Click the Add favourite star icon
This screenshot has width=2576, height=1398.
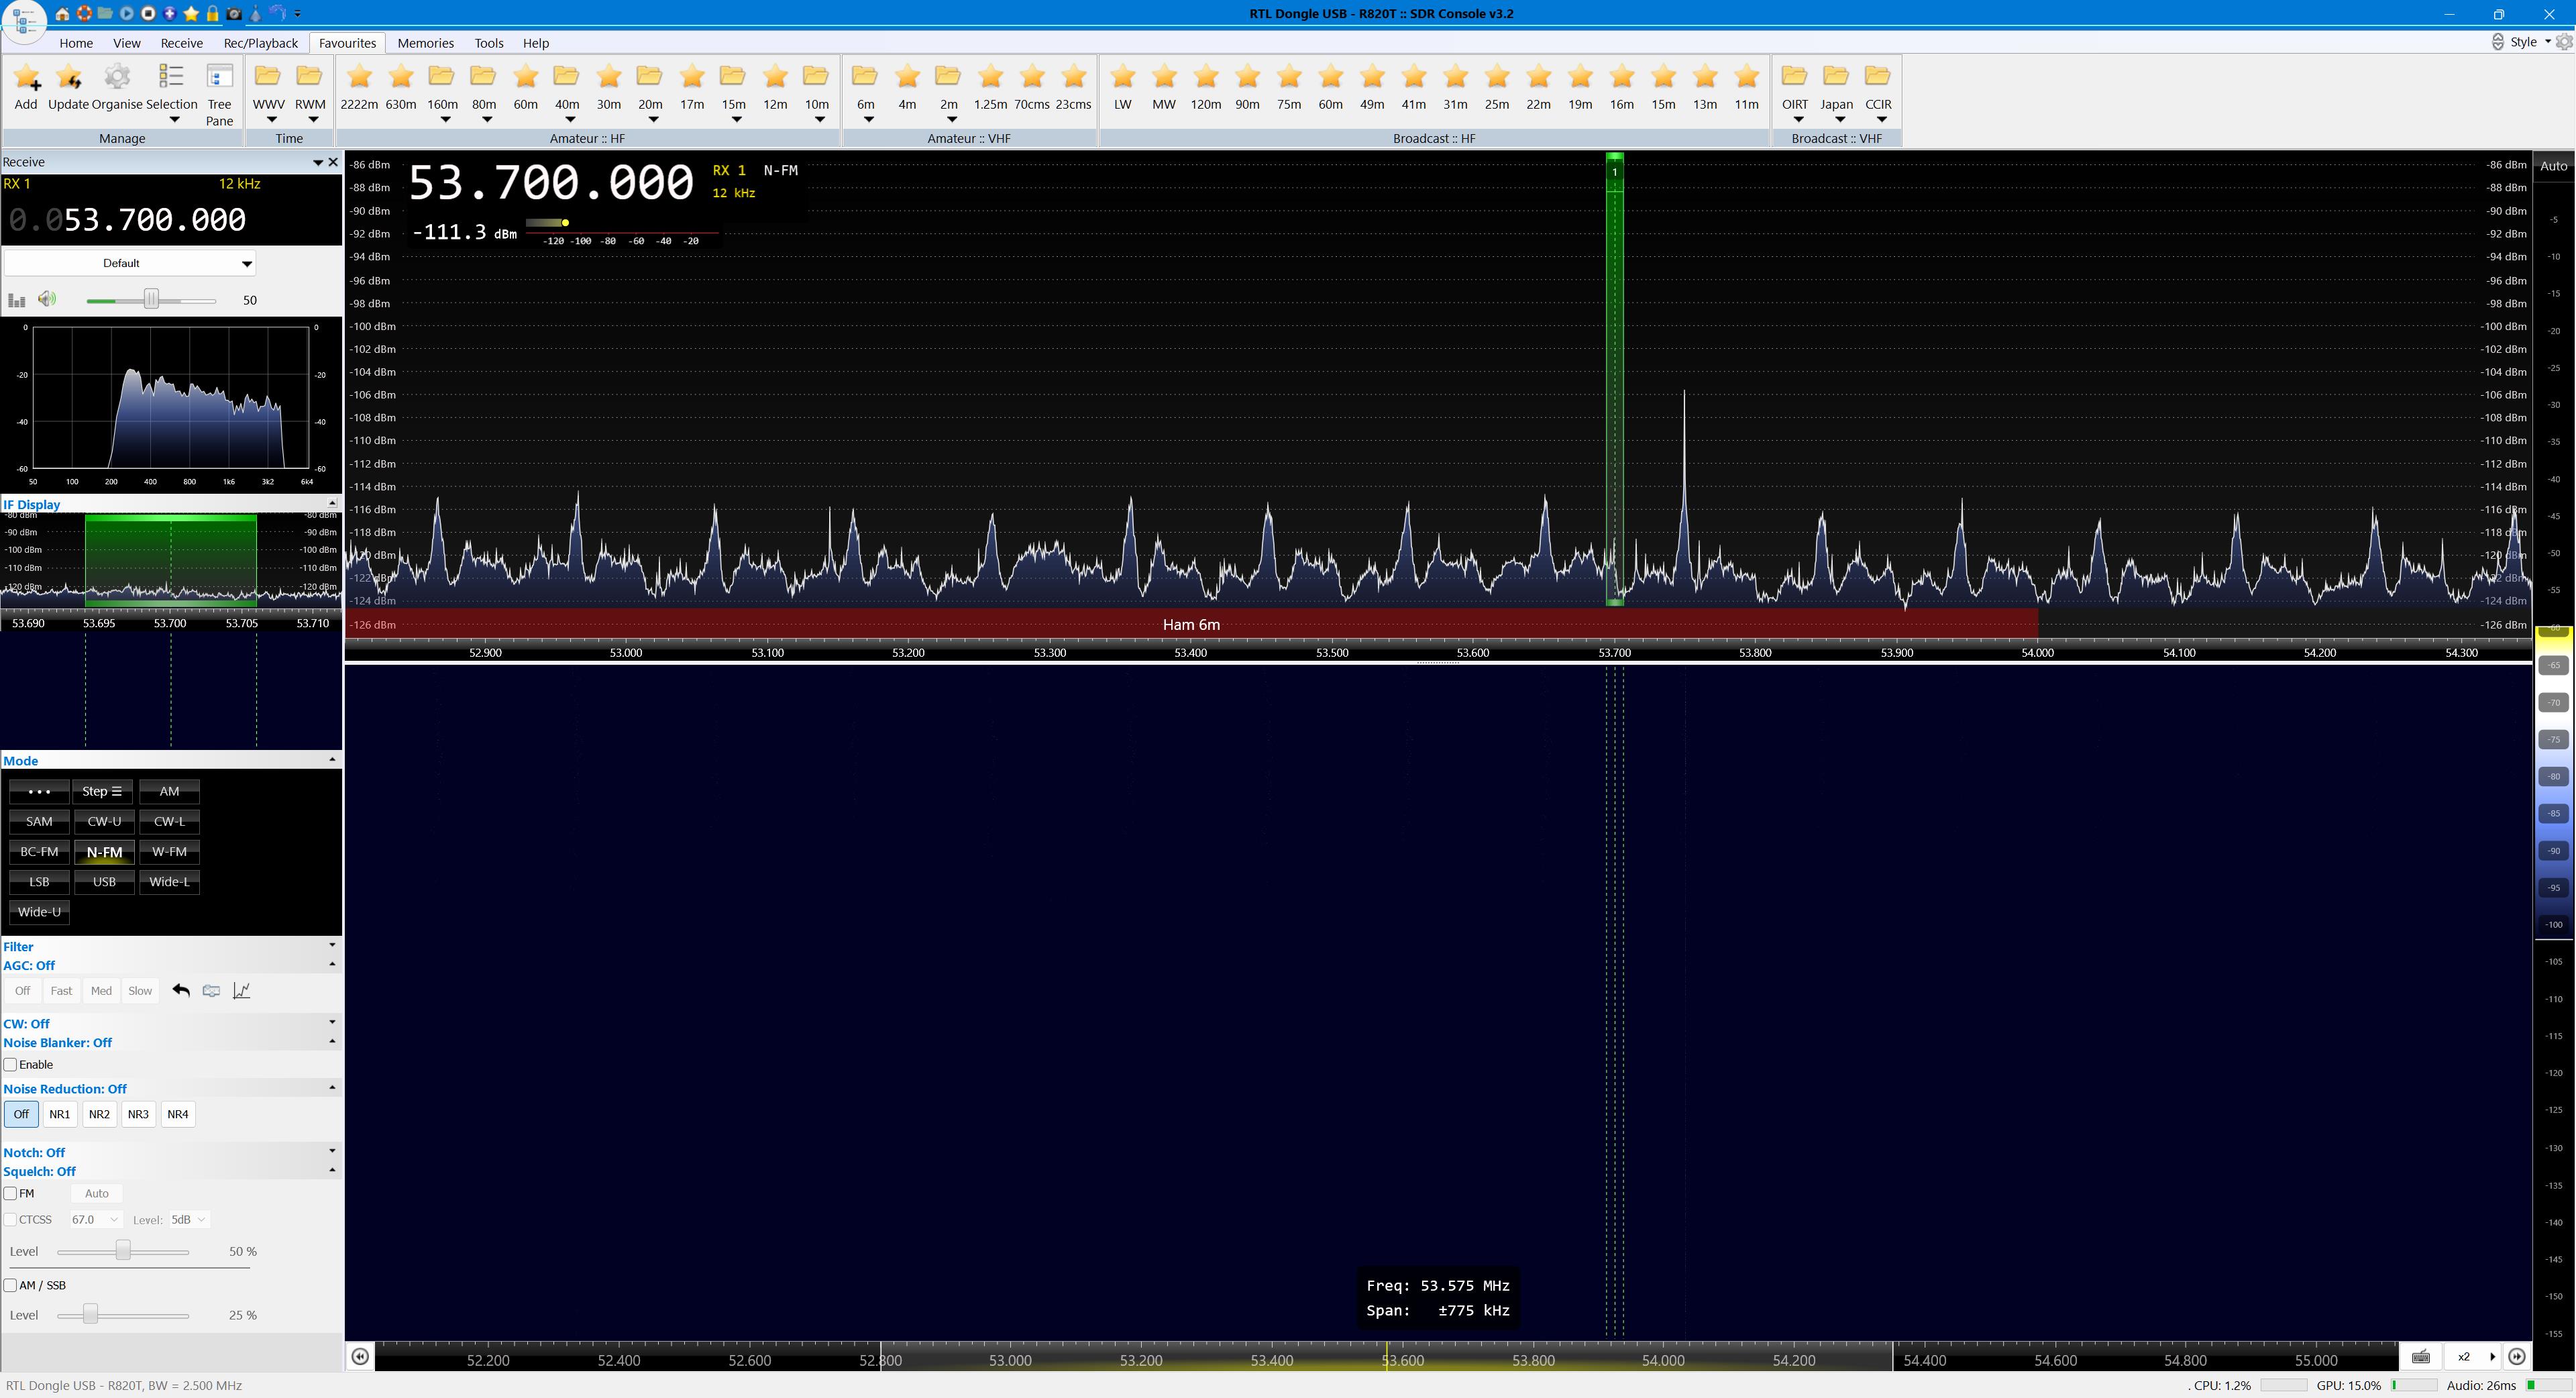(26, 78)
